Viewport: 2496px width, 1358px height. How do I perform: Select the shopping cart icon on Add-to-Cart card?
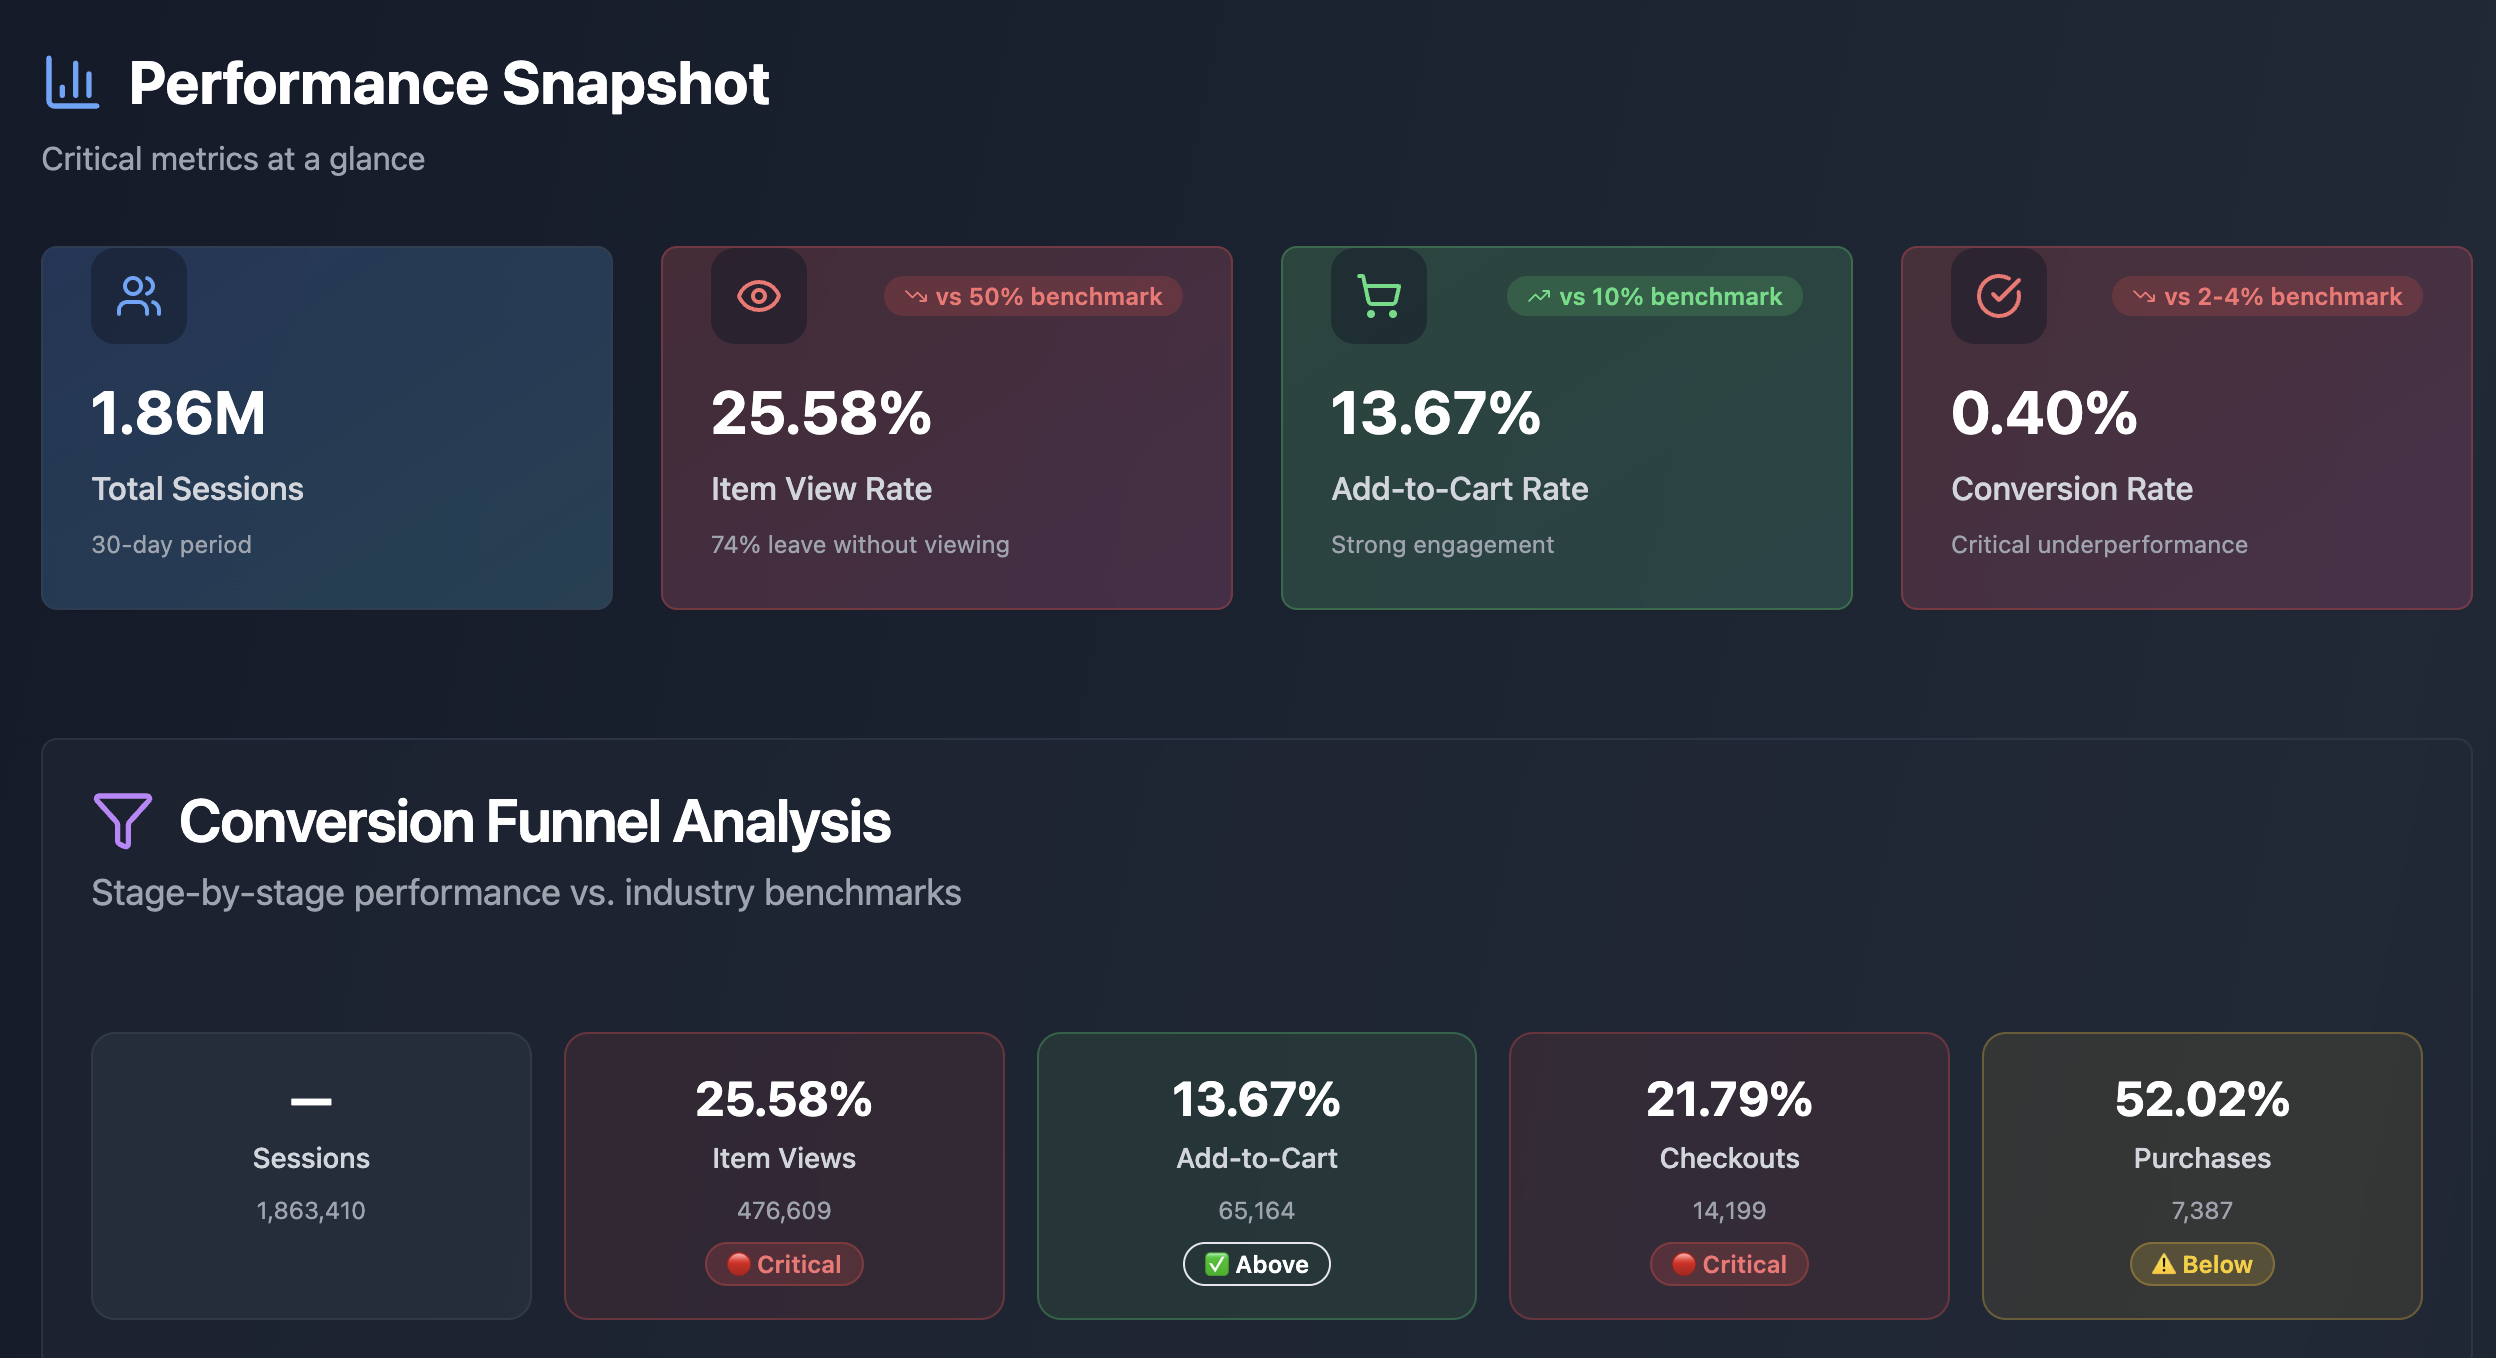click(x=1379, y=296)
